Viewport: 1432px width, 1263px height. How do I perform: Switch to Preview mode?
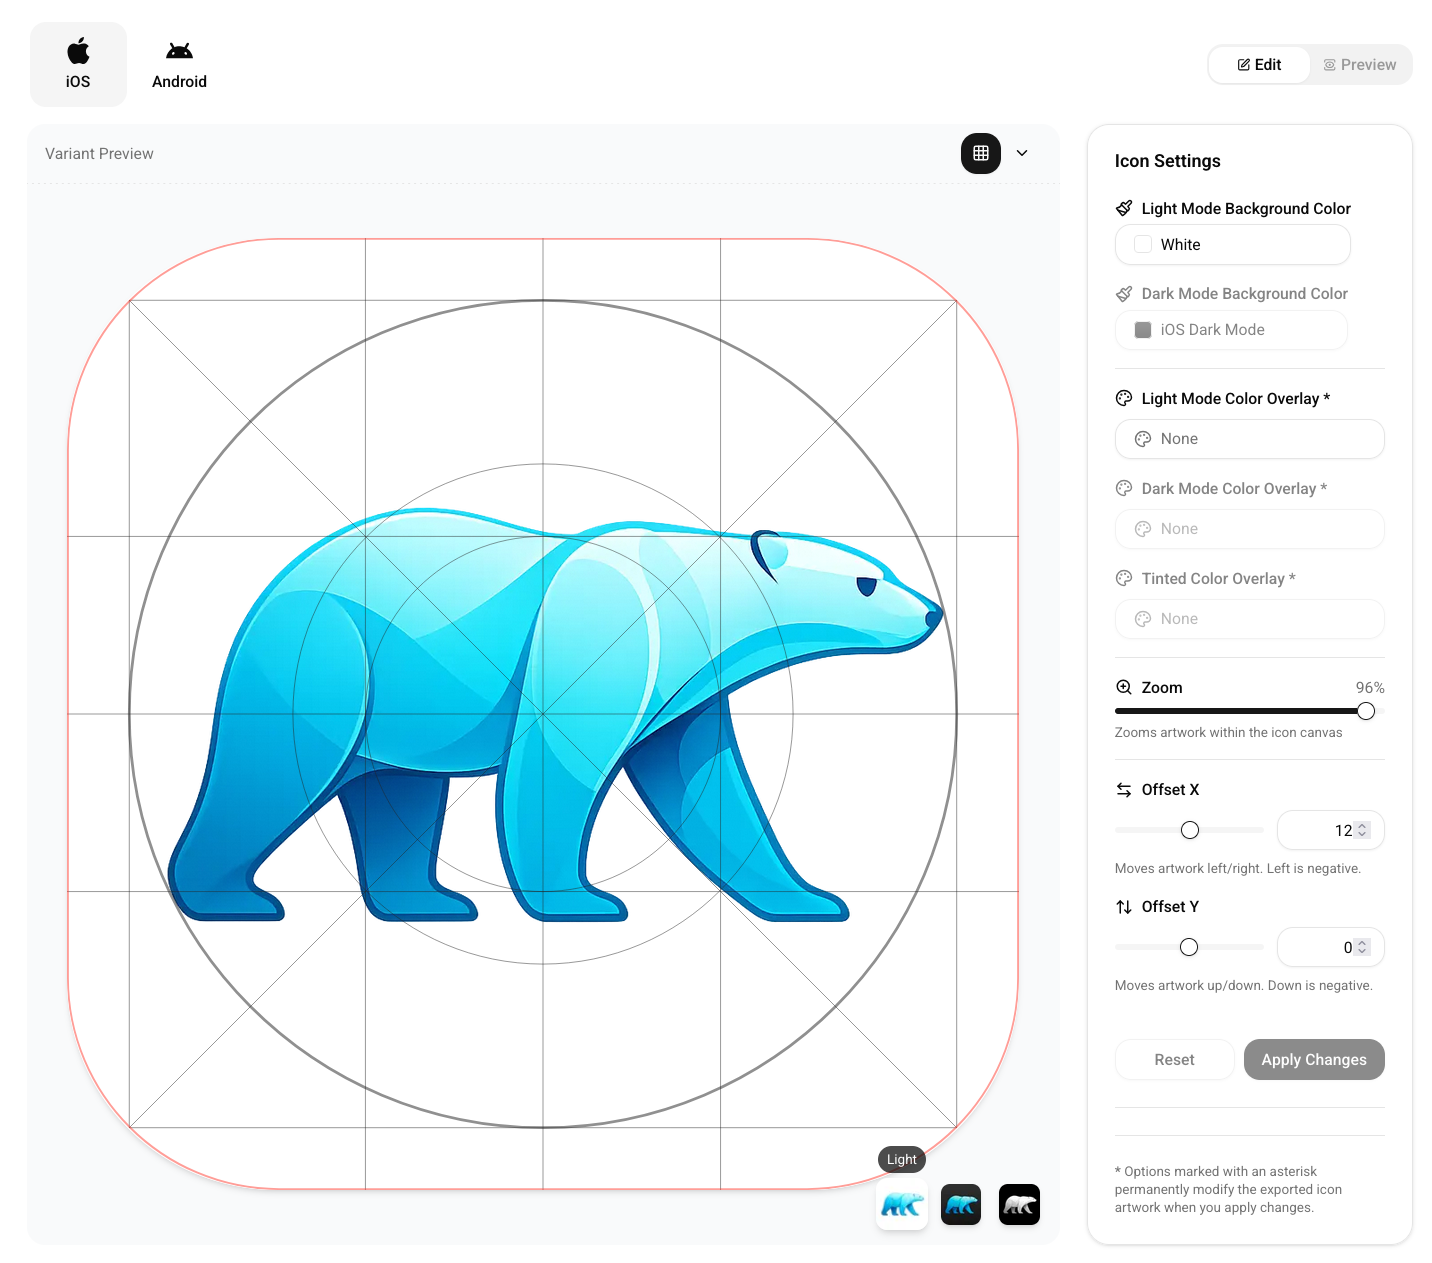point(1360,63)
